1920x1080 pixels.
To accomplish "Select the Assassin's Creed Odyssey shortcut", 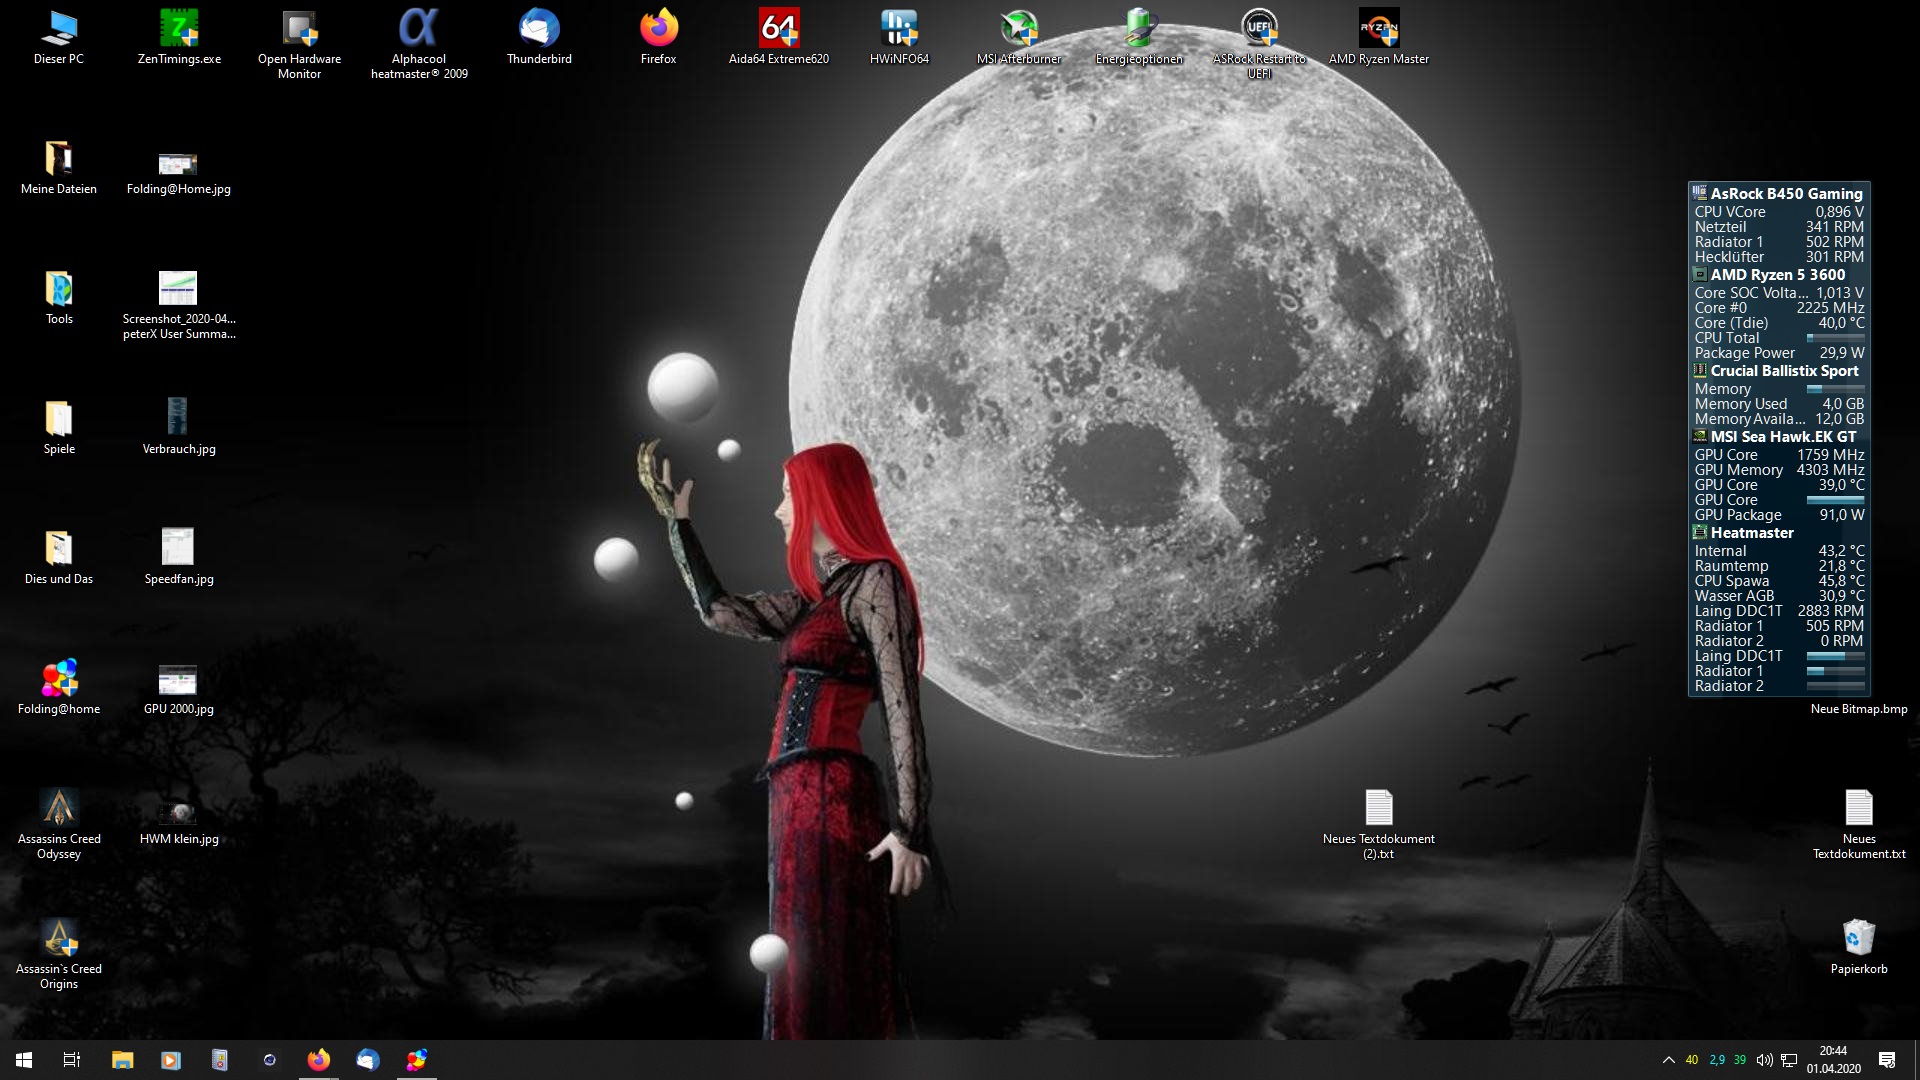I will (59, 810).
